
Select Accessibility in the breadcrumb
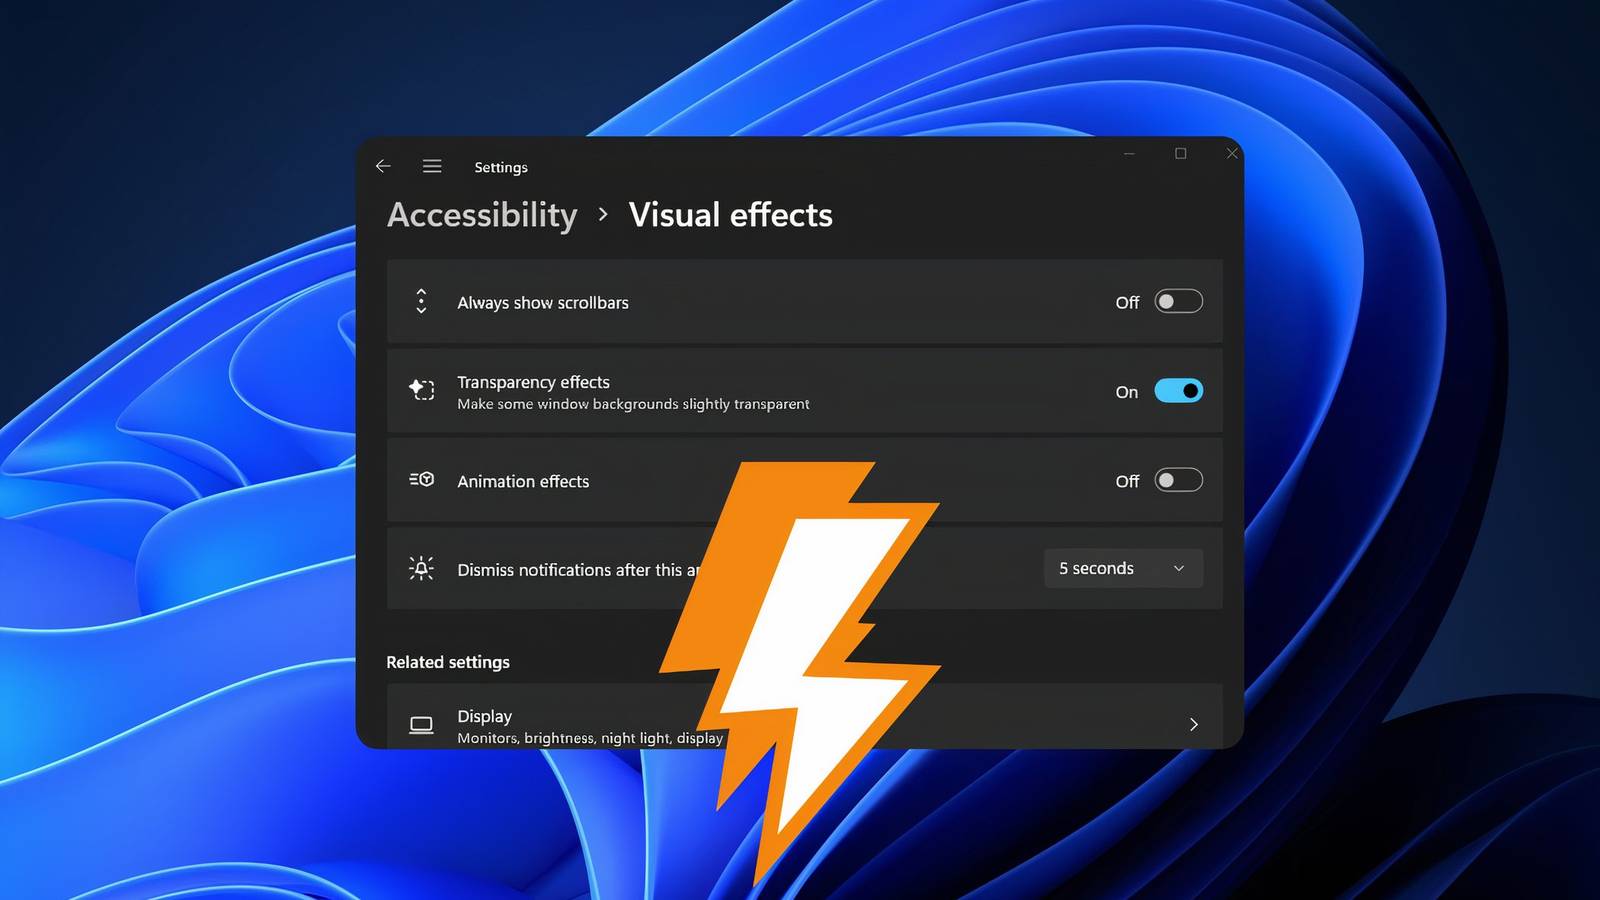482,215
